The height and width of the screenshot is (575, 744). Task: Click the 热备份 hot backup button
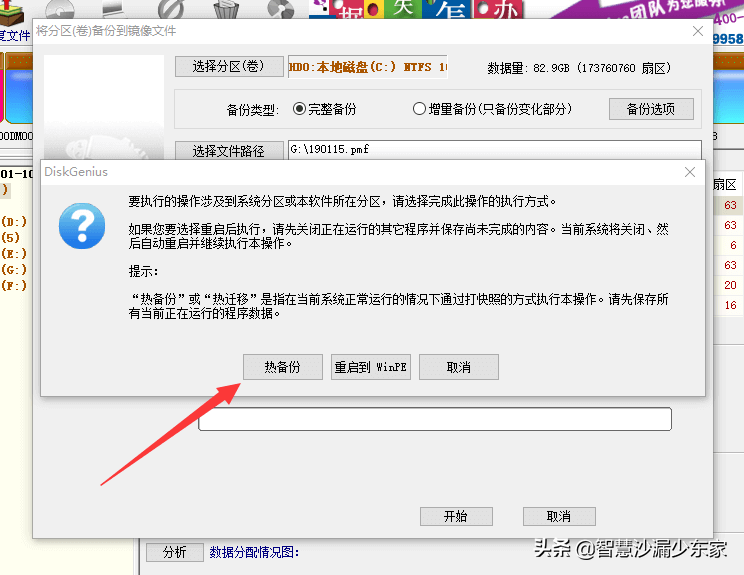[x=283, y=367]
